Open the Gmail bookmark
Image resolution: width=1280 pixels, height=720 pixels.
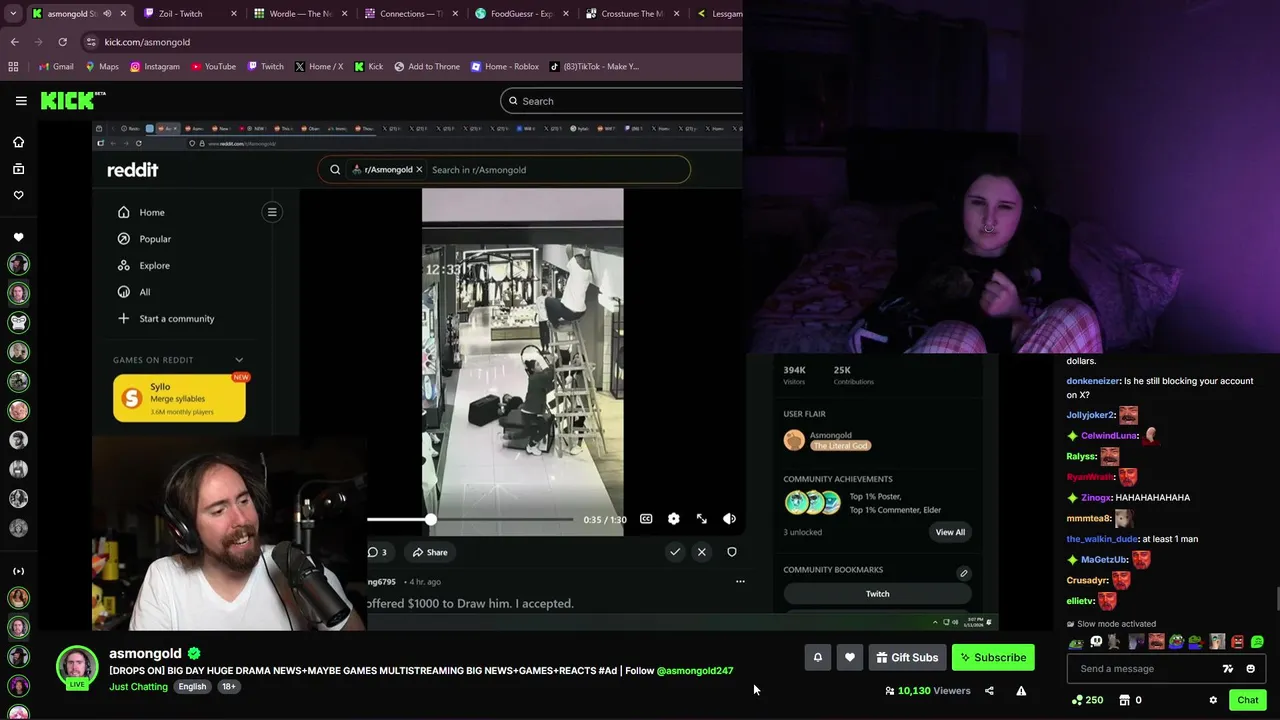[56, 66]
